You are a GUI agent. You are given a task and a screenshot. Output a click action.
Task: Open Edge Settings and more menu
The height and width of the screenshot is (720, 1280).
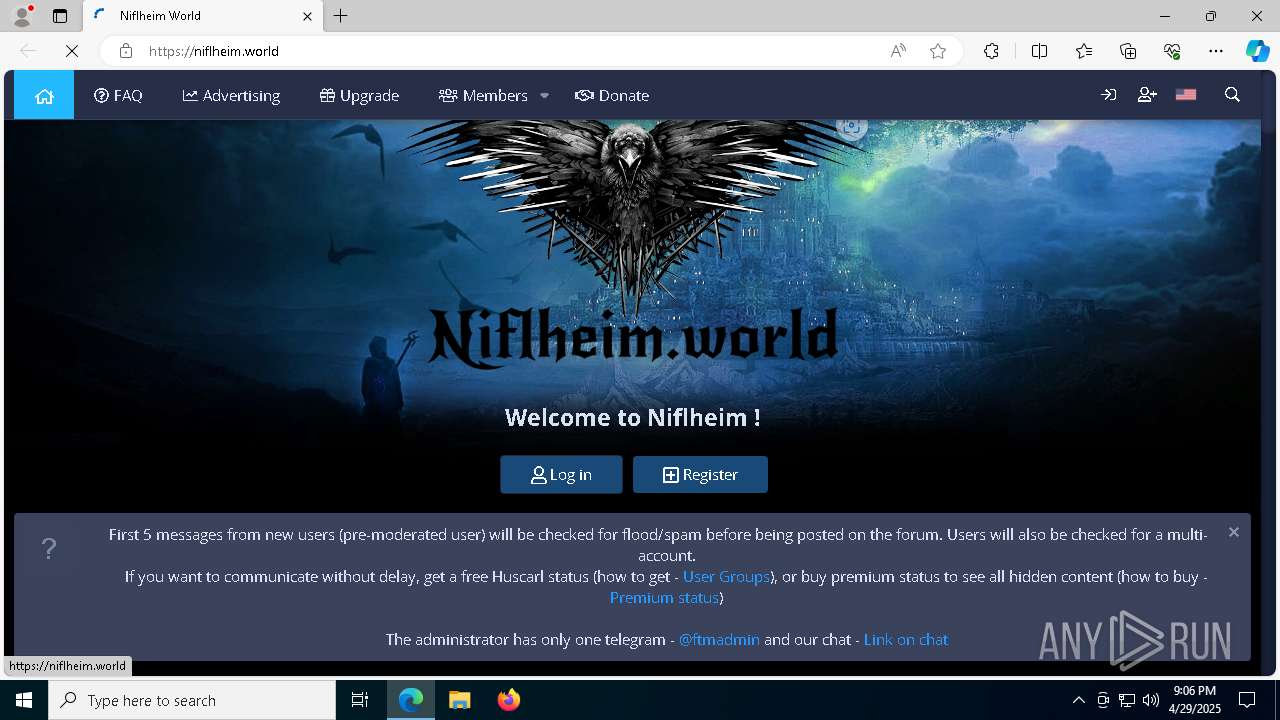tap(1216, 51)
